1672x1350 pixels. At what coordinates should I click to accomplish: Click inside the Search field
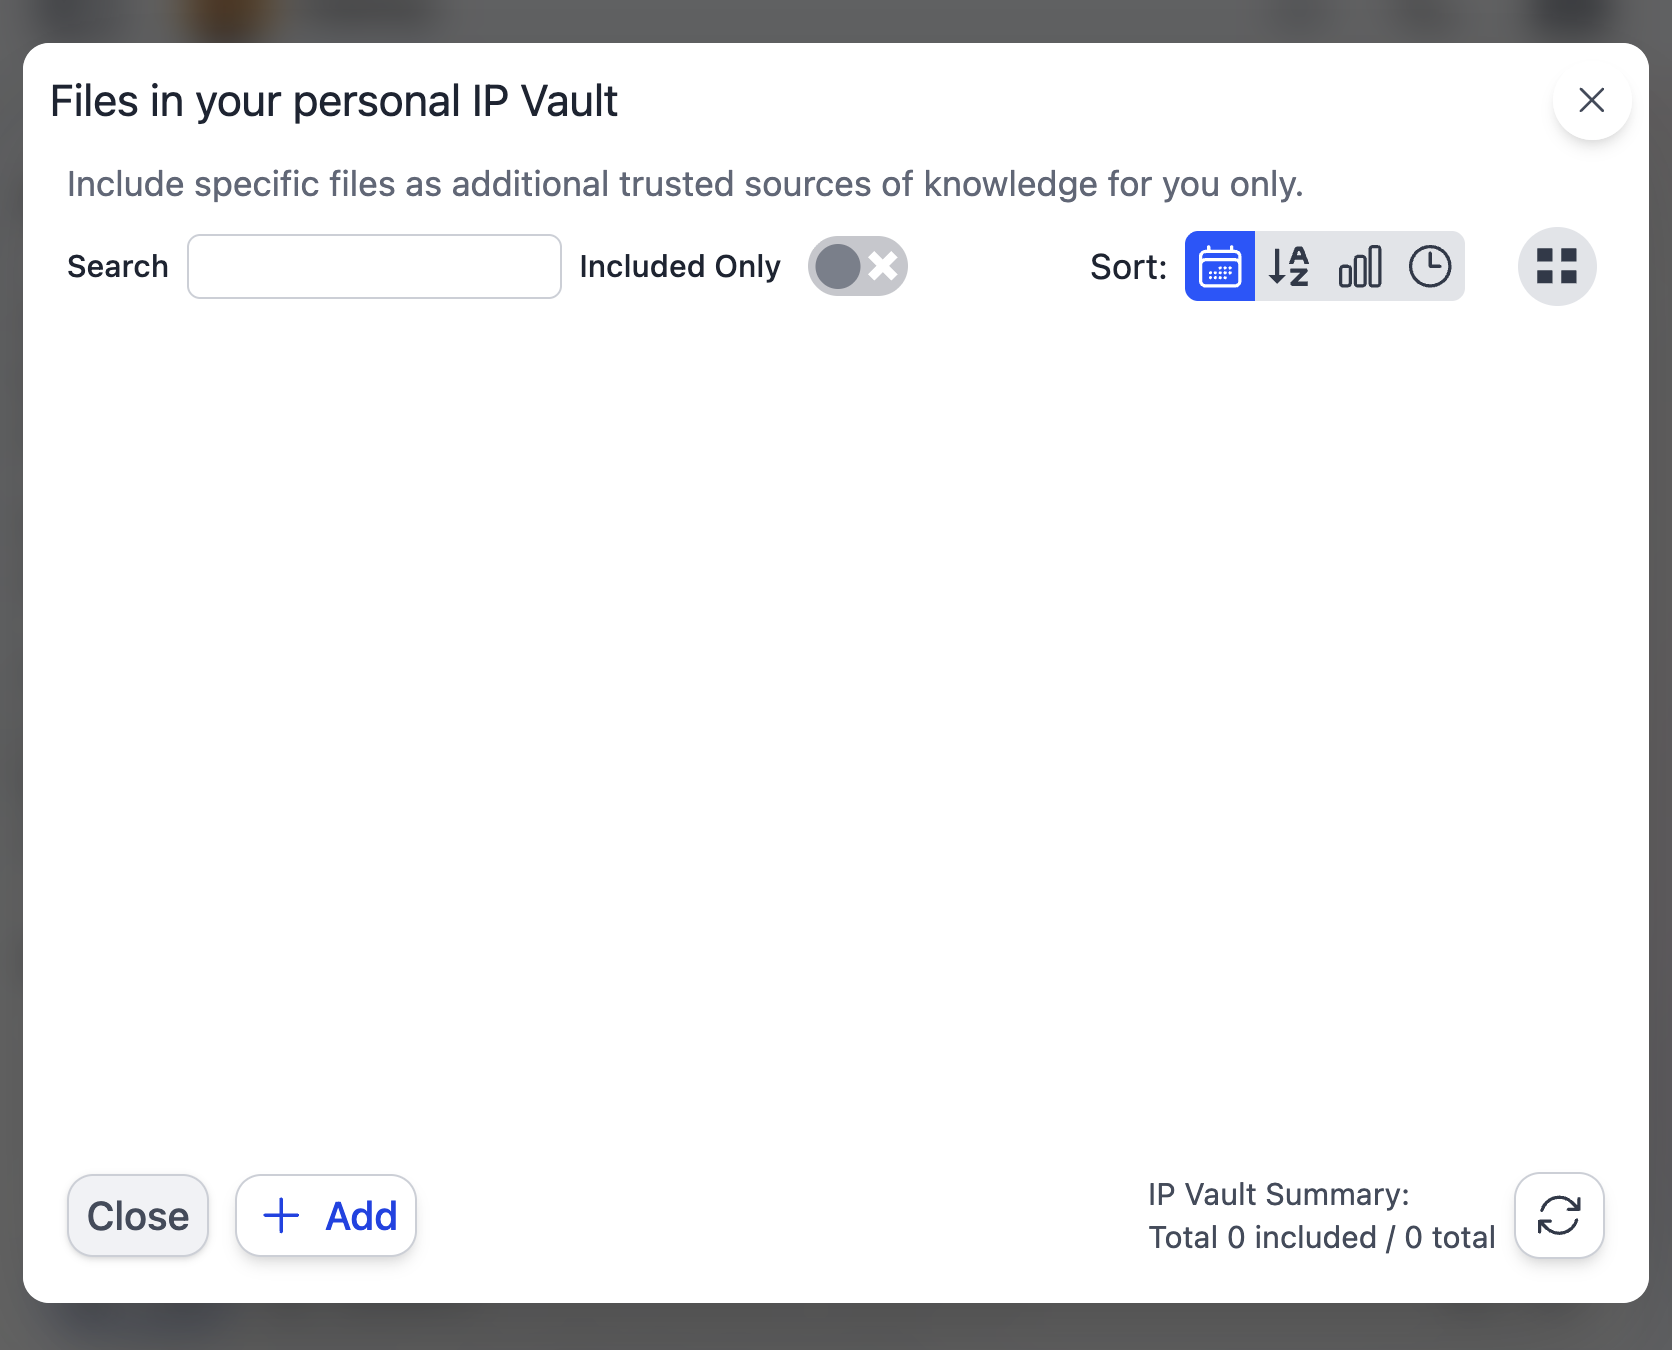(x=373, y=266)
